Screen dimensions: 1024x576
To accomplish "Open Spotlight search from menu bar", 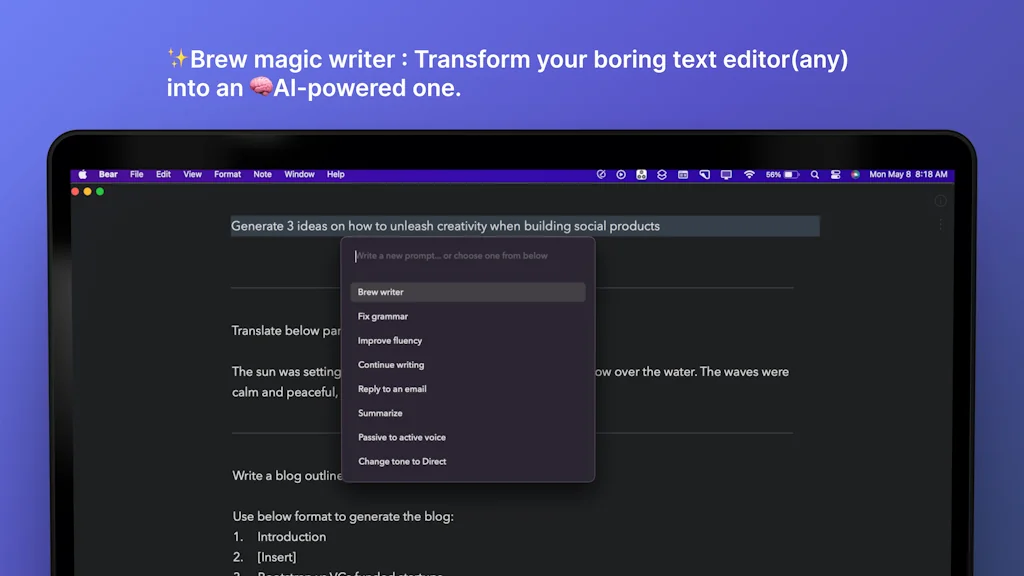I will (x=813, y=174).
